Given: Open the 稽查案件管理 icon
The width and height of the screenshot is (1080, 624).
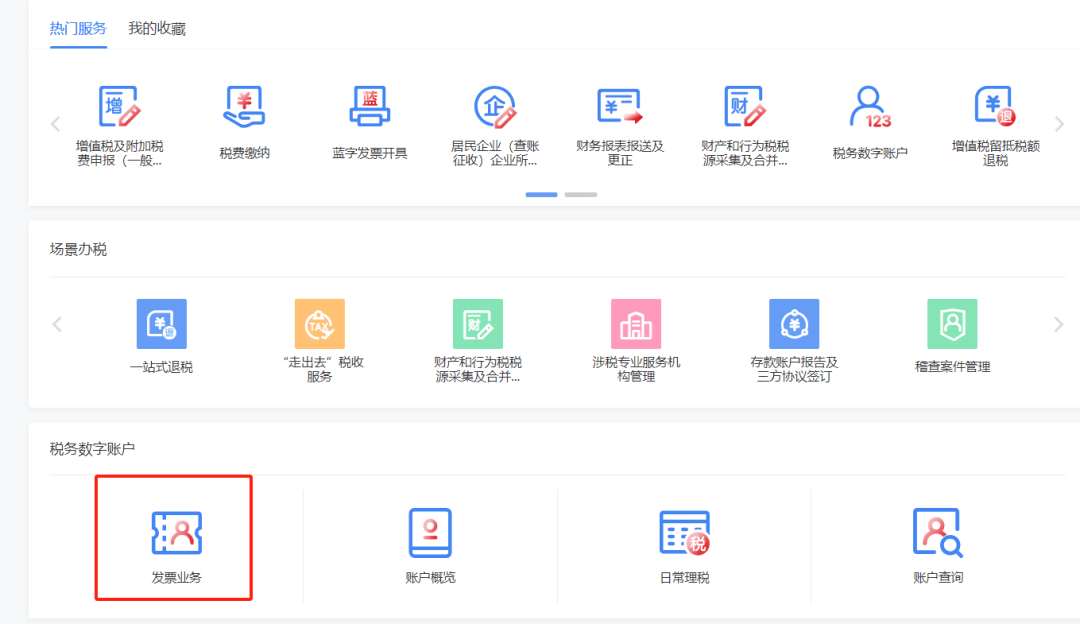Looking at the screenshot, I should click(950, 323).
